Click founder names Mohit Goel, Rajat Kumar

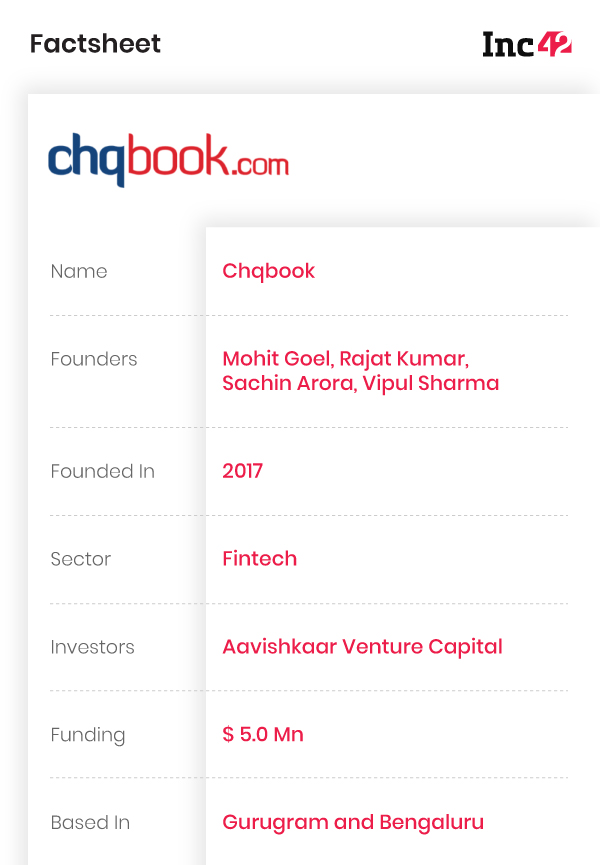coord(346,359)
